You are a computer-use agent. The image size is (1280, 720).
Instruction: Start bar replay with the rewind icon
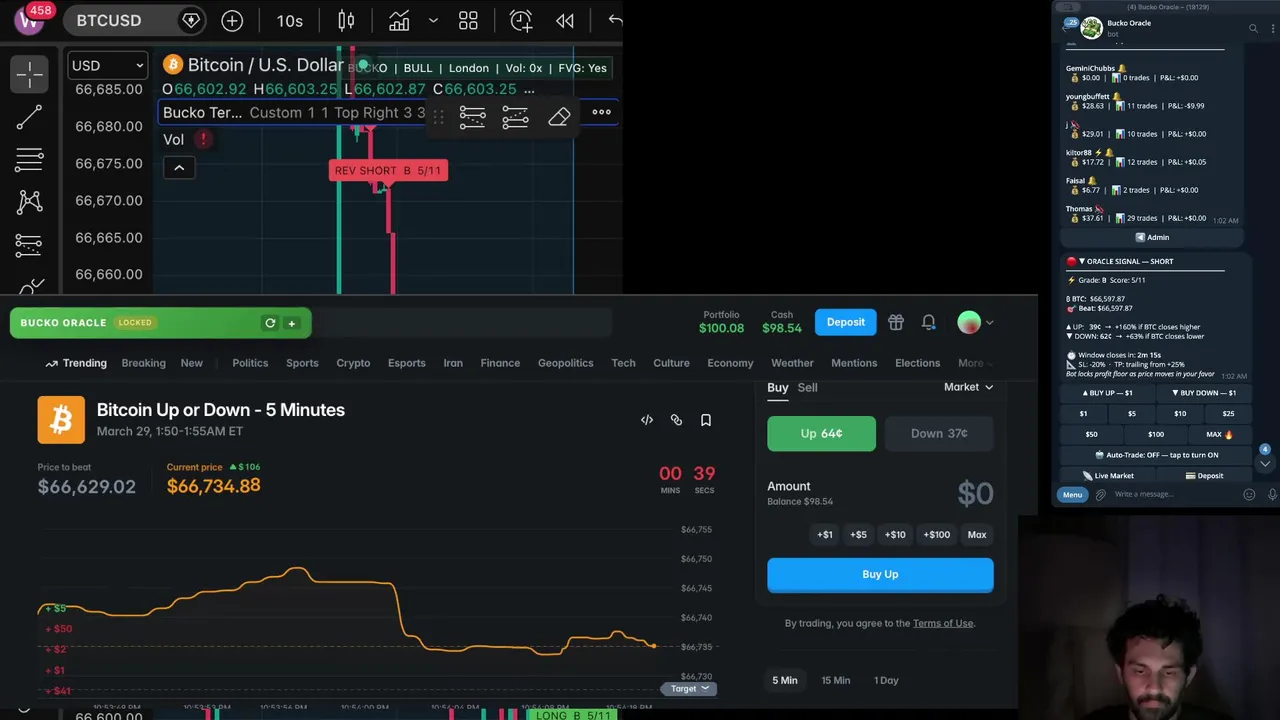[565, 20]
